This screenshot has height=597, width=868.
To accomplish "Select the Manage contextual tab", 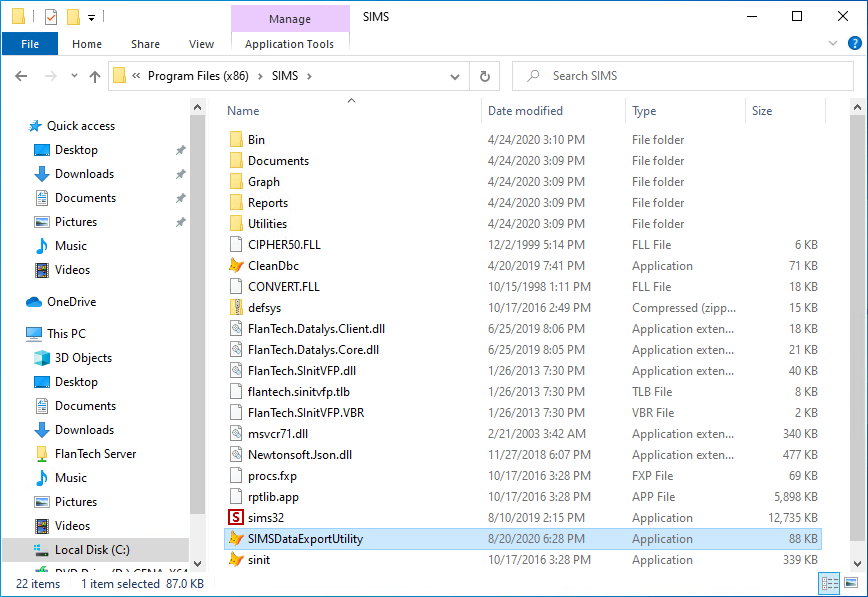I will point(290,19).
